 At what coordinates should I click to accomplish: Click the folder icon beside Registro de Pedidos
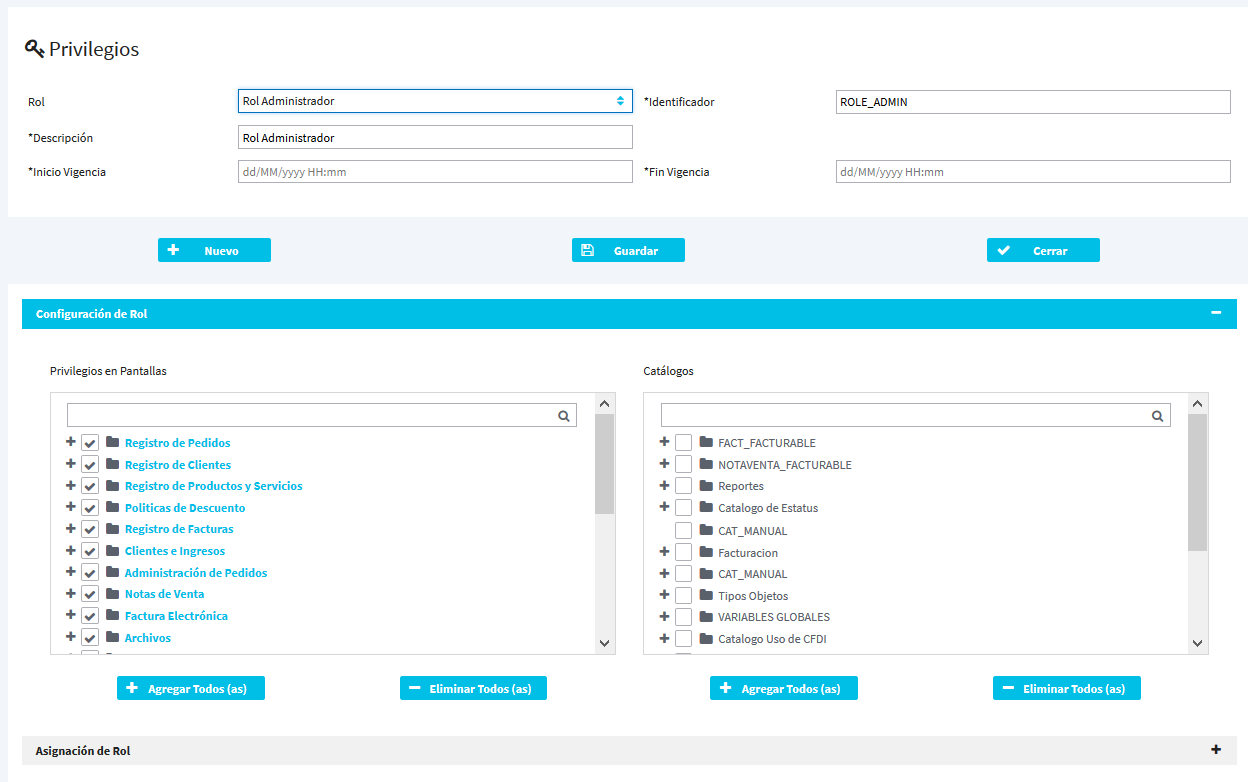pos(112,443)
